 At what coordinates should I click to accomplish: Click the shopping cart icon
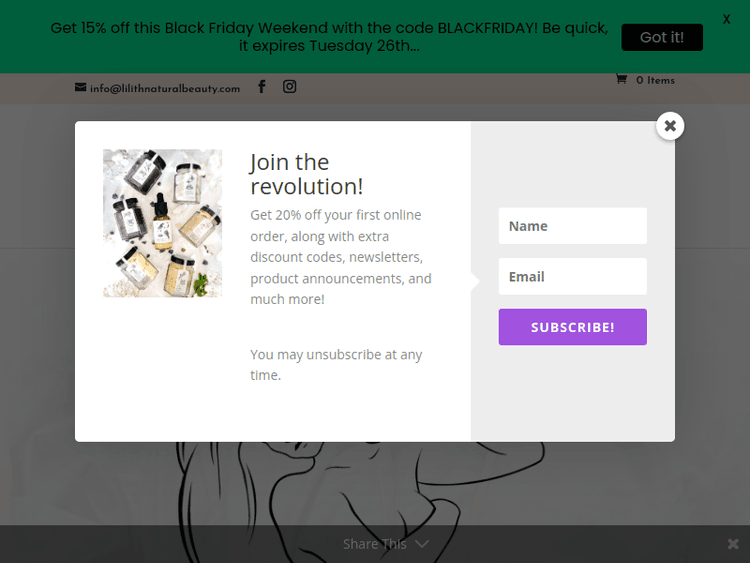tap(621, 80)
